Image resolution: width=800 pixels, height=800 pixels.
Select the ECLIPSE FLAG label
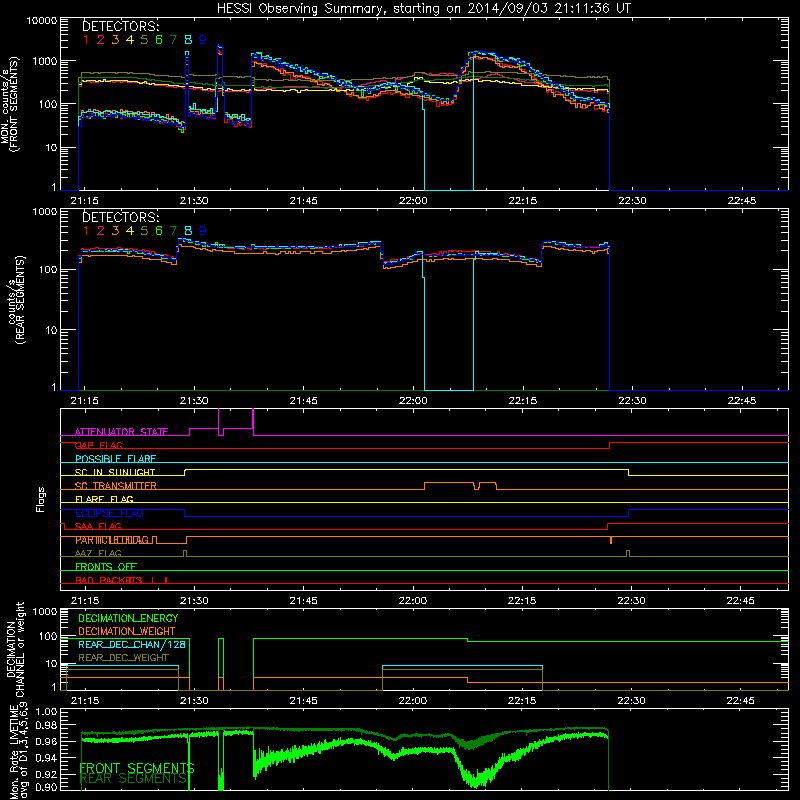(x=109, y=513)
